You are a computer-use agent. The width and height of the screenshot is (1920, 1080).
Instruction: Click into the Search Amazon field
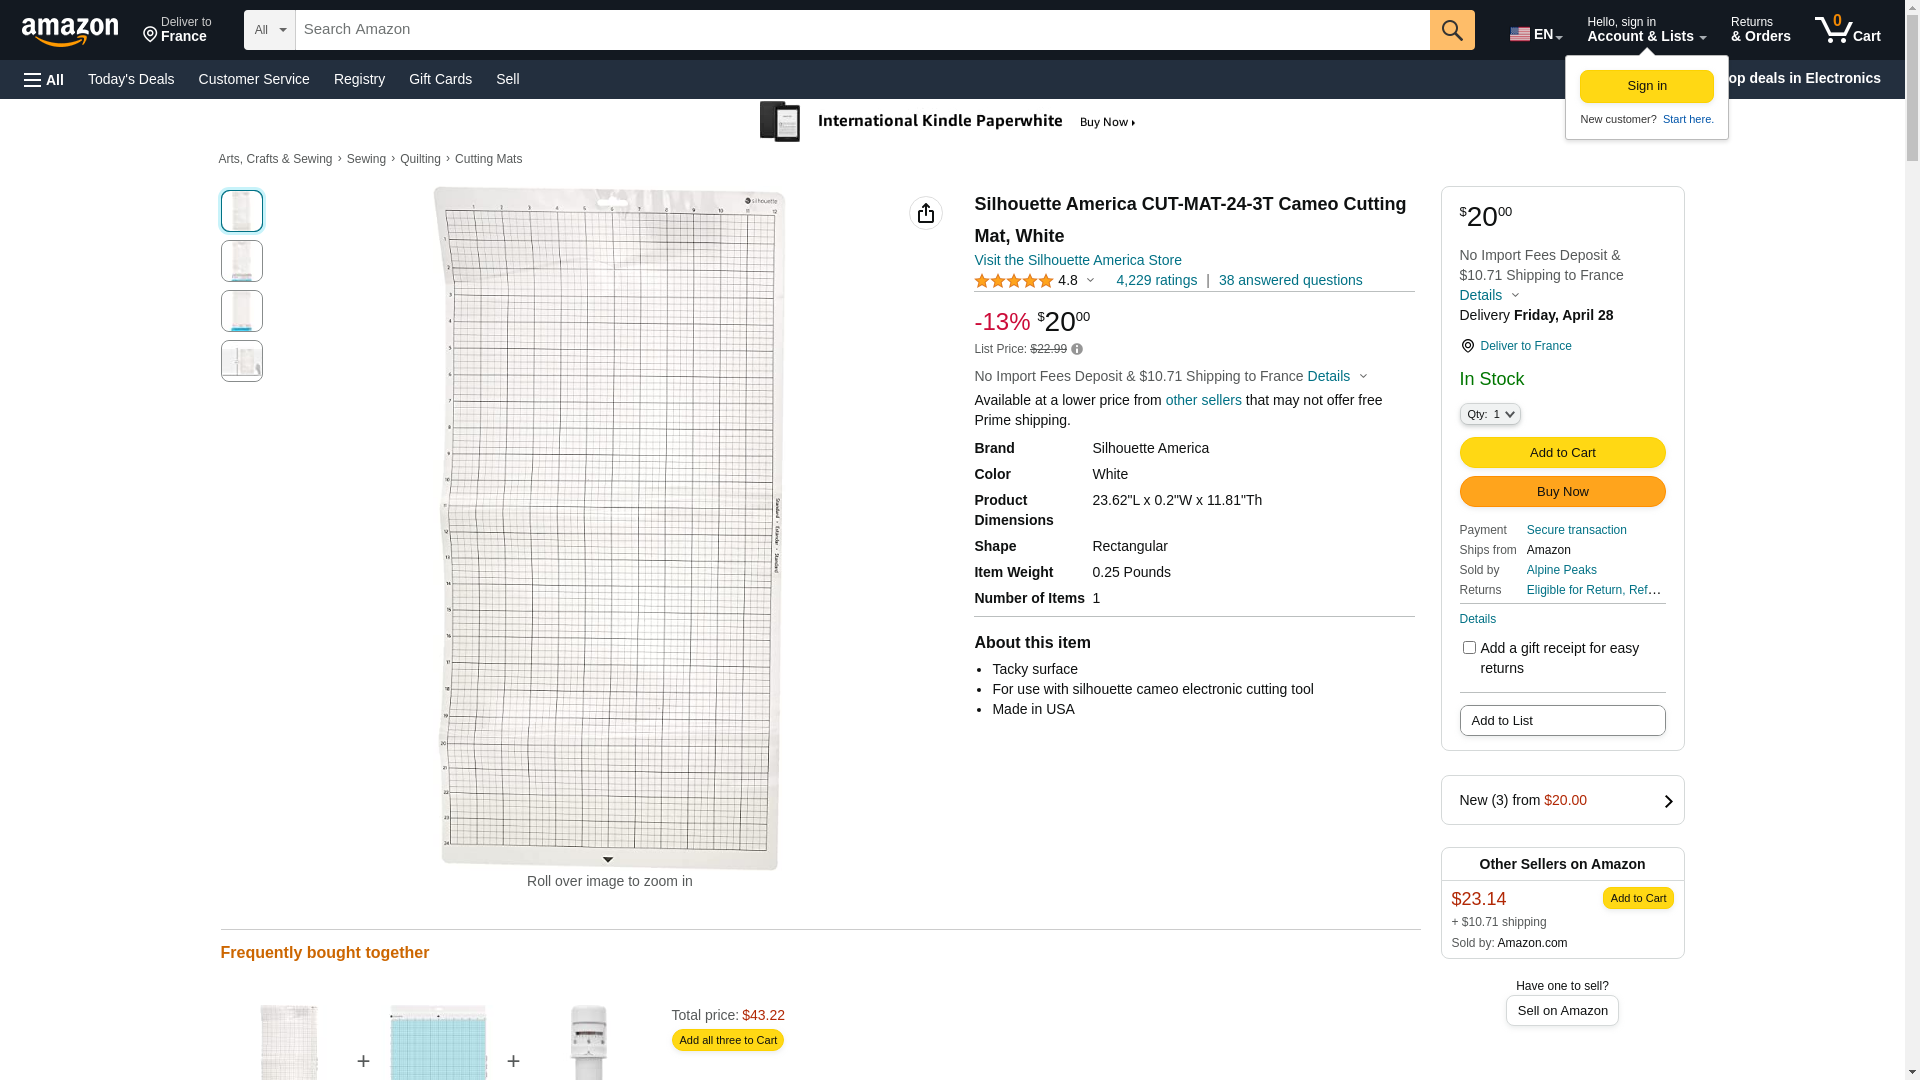coord(862,30)
